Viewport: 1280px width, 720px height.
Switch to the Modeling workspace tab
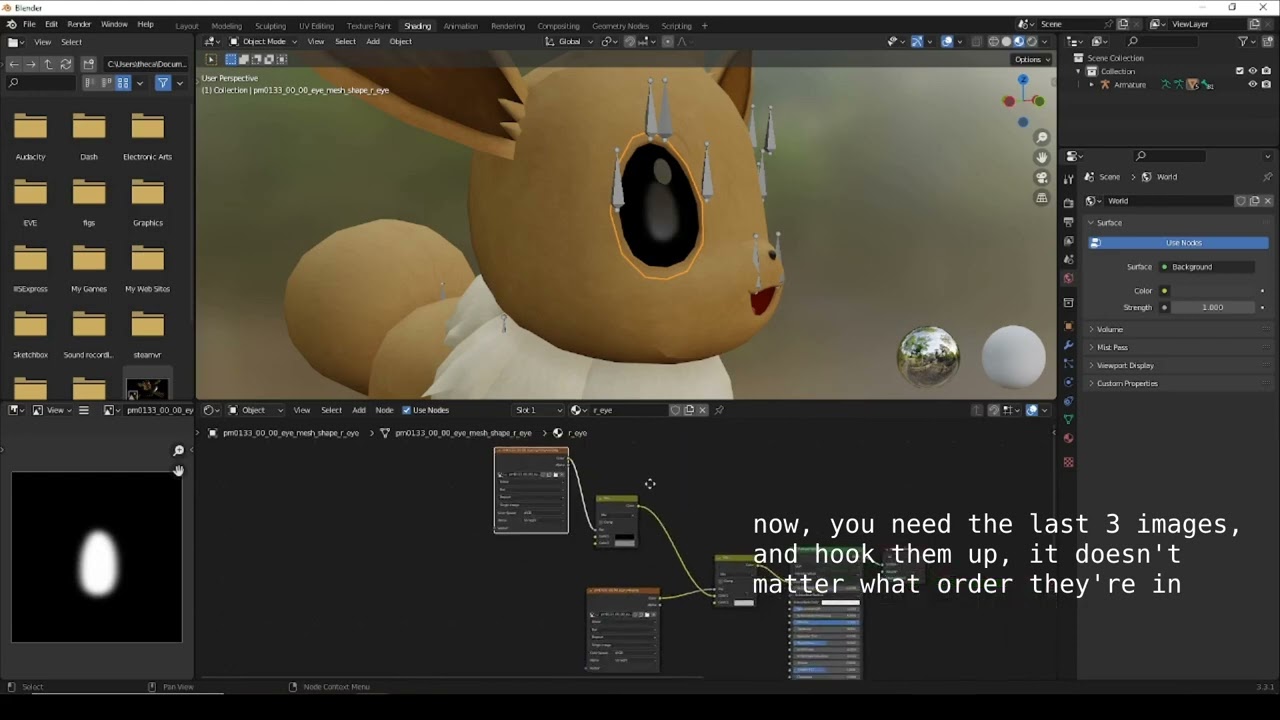226,26
